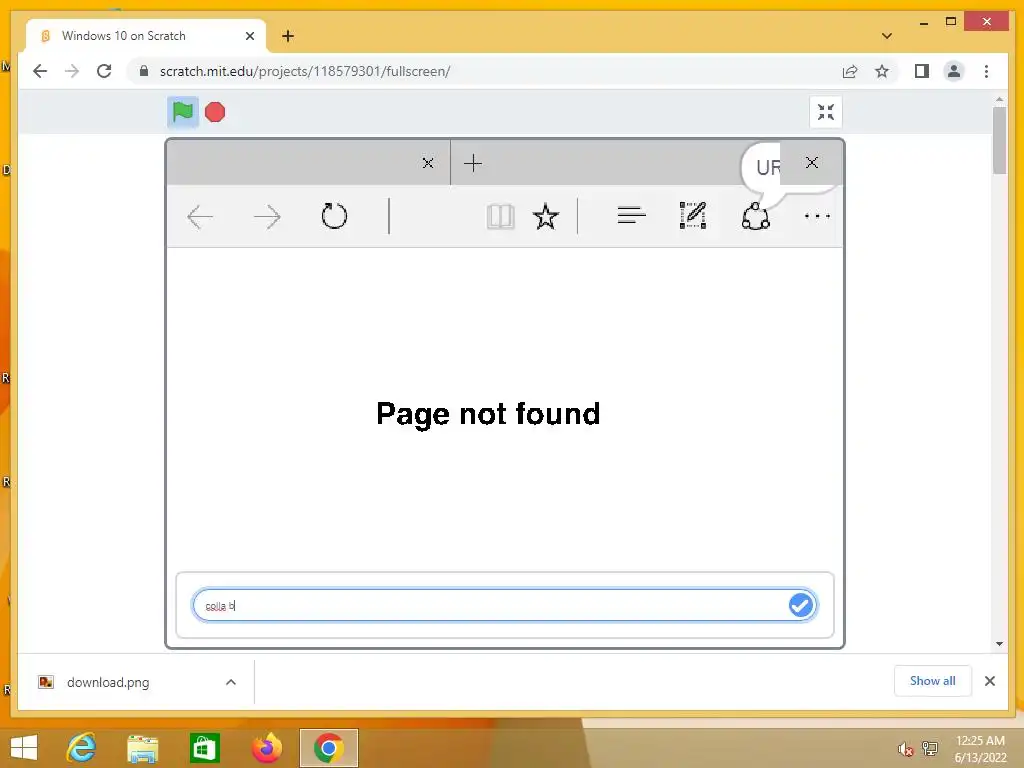Click the Edge refresh icon in stage
Viewport: 1024px width, 768px height.
[x=334, y=216]
